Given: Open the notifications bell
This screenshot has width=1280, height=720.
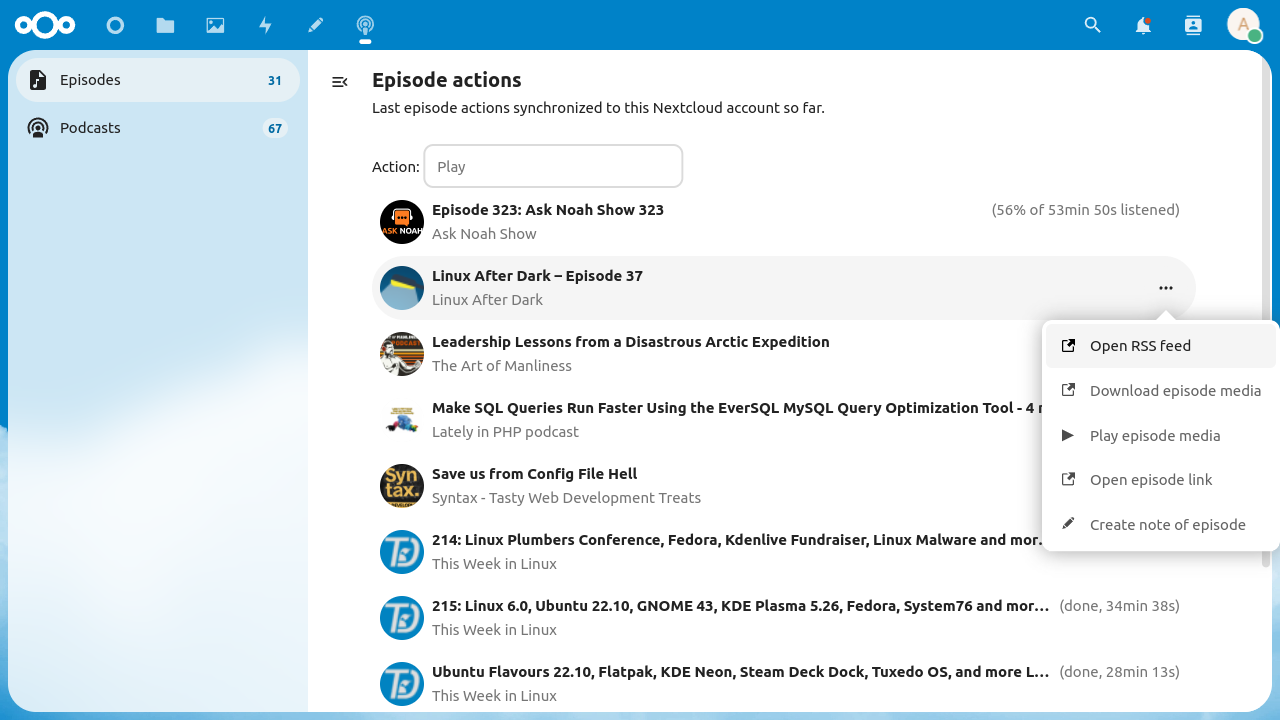Looking at the screenshot, I should [x=1143, y=25].
